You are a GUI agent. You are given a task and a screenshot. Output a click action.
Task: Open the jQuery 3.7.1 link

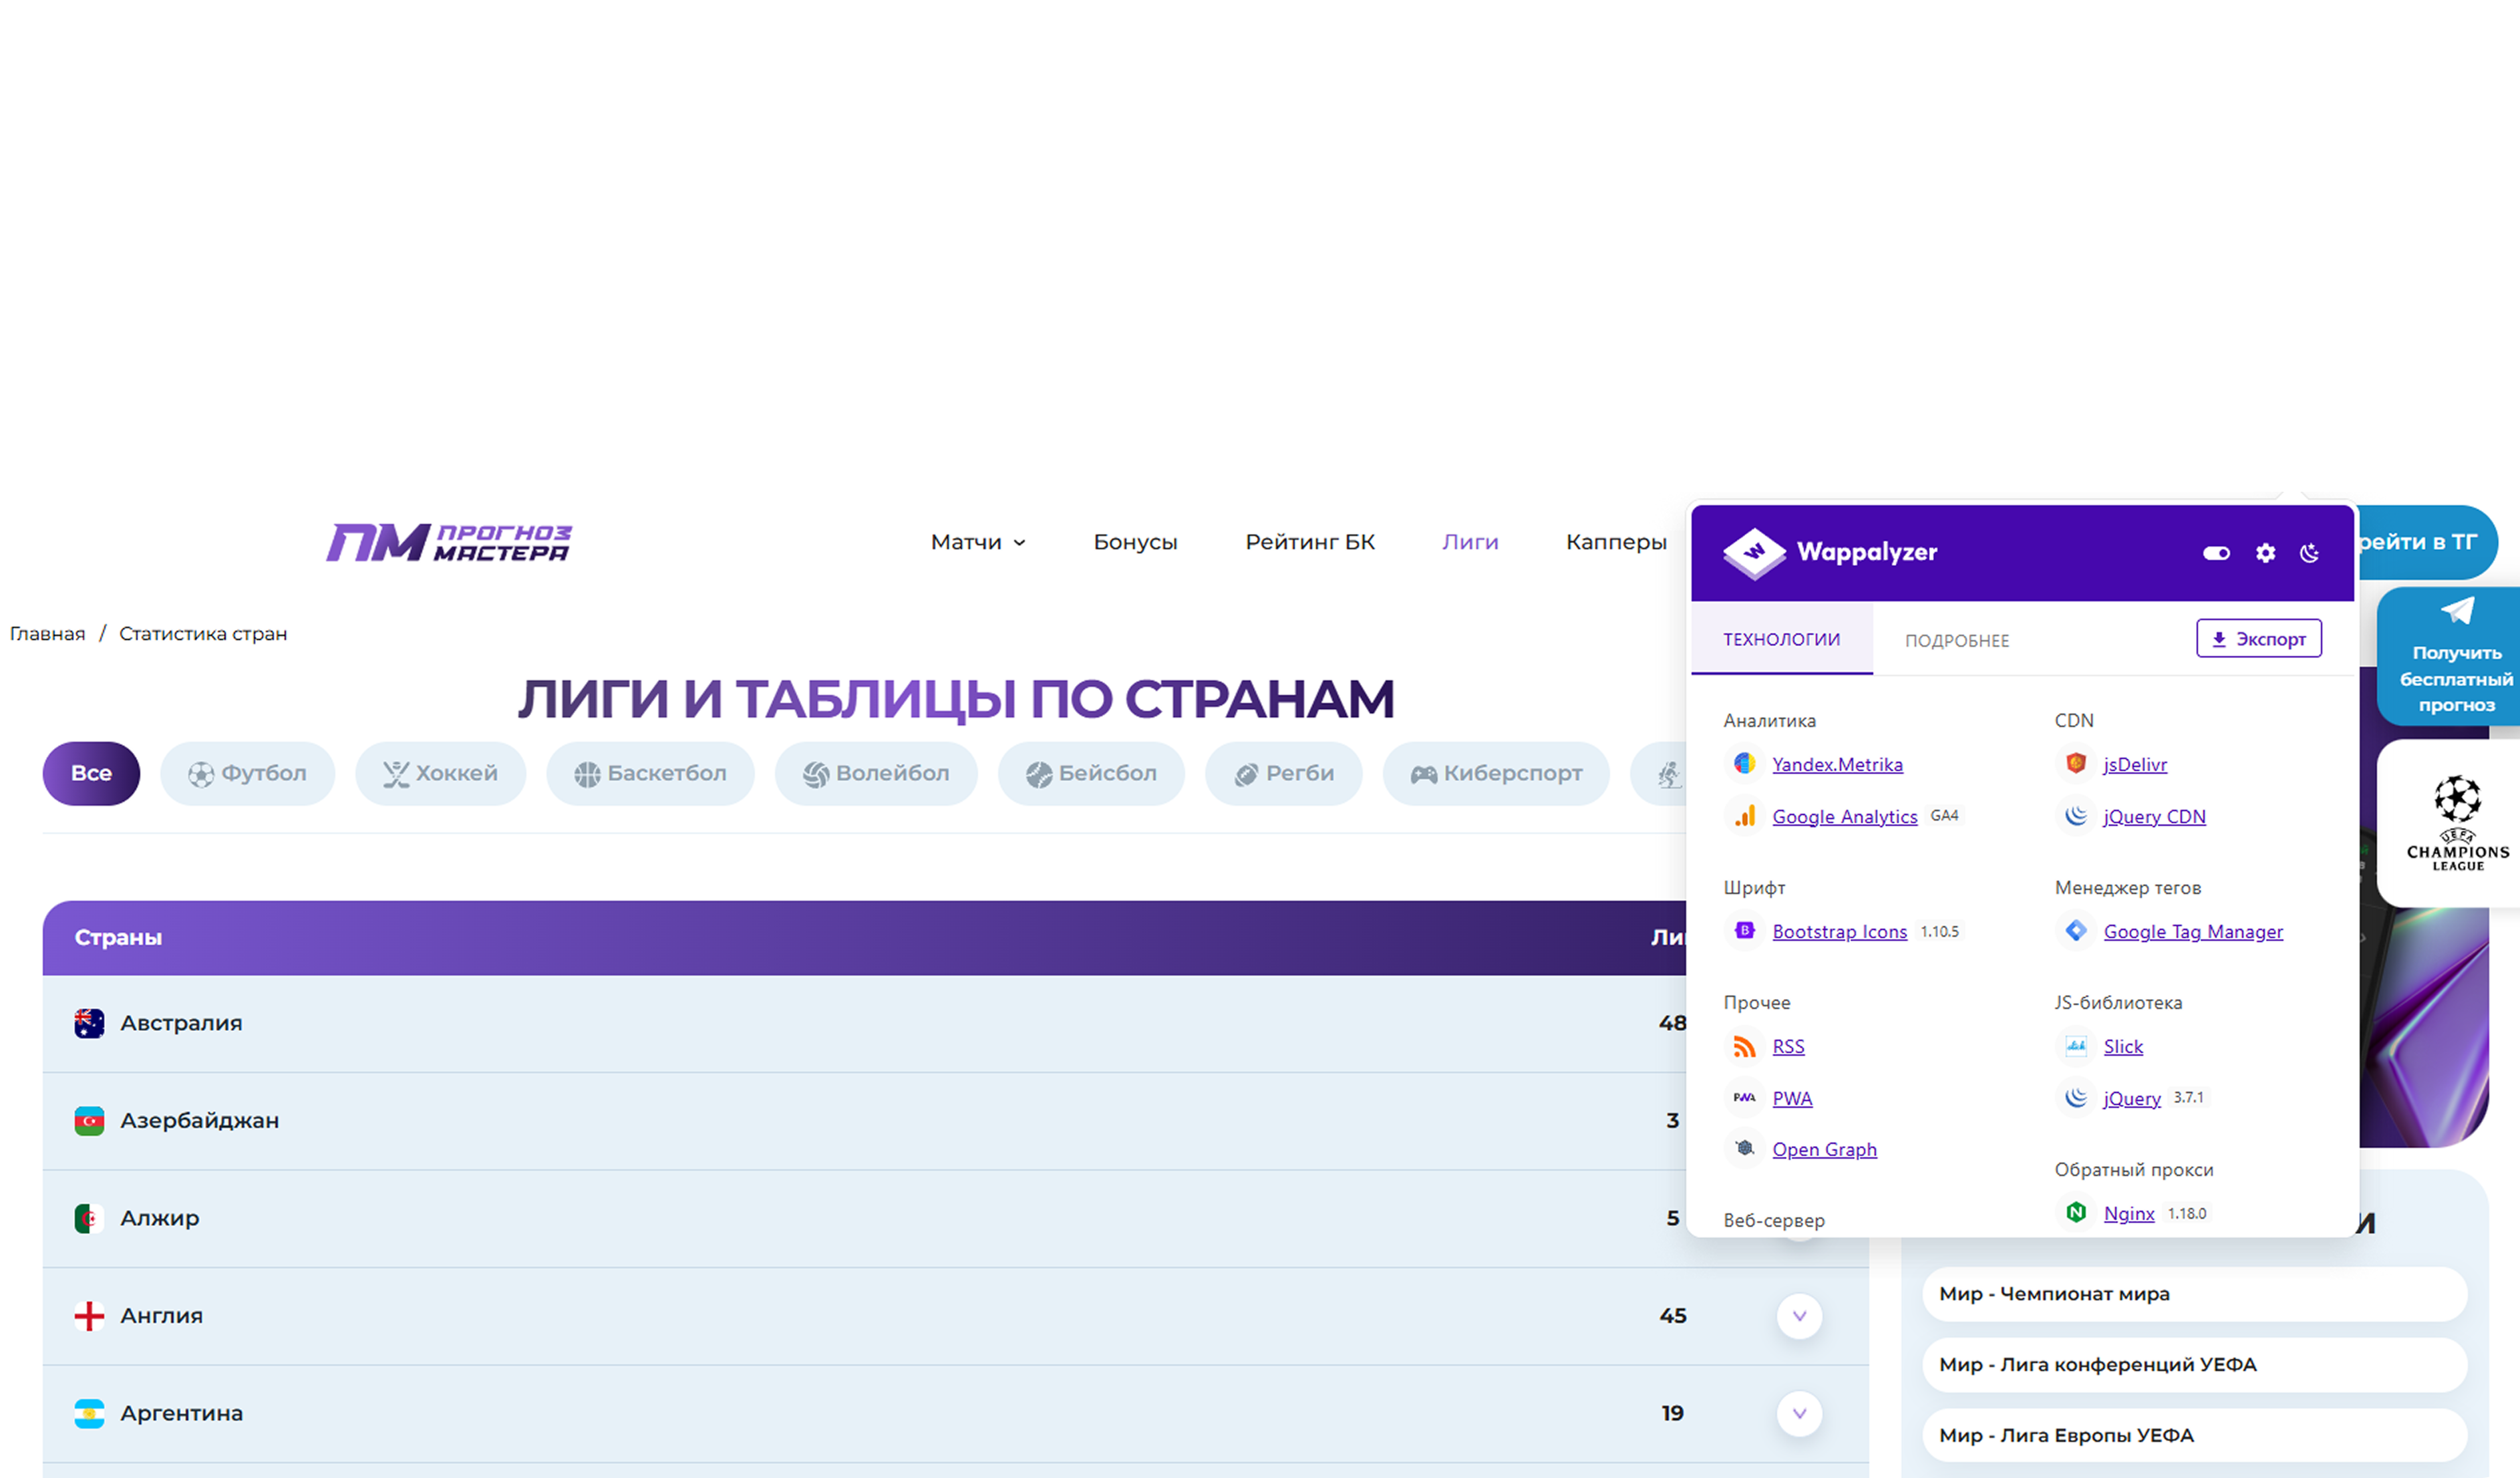2131,1098
